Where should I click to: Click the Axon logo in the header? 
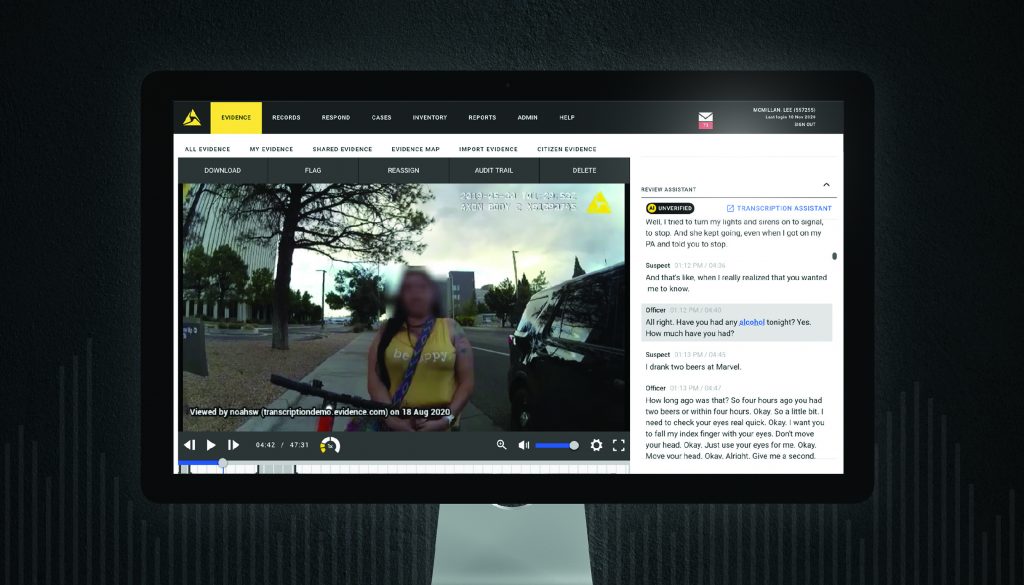(x=192, y=118)
